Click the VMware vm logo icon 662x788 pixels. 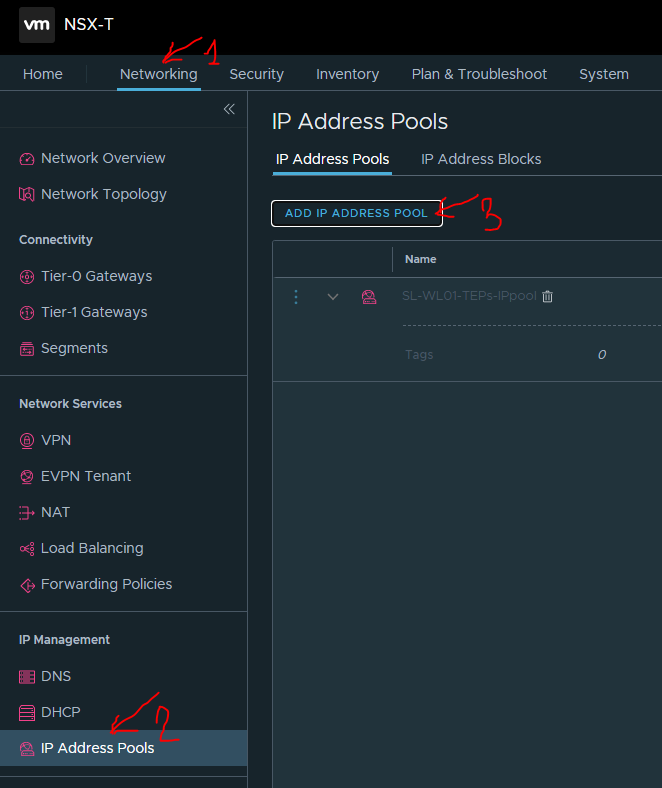coord(37,25)
